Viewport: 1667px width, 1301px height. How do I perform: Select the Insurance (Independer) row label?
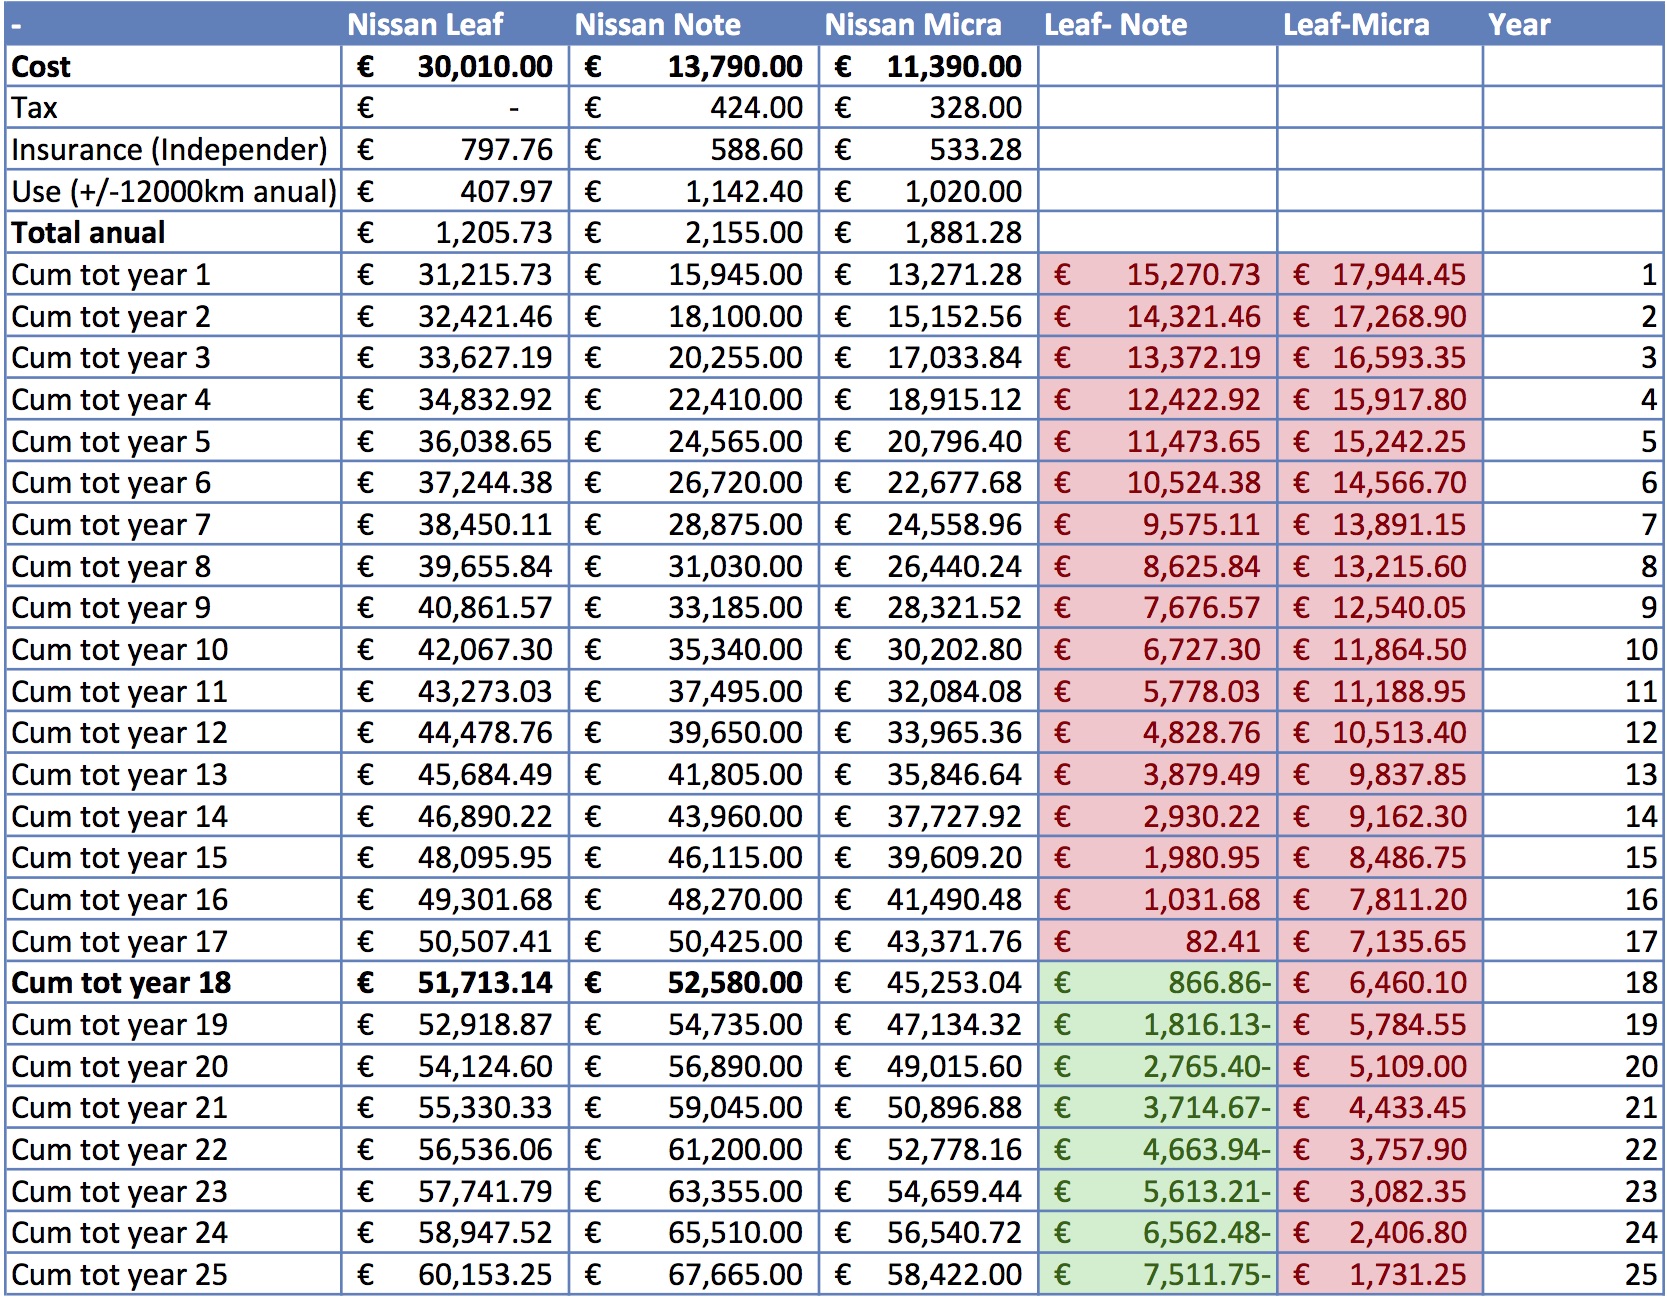coord(169,150)
